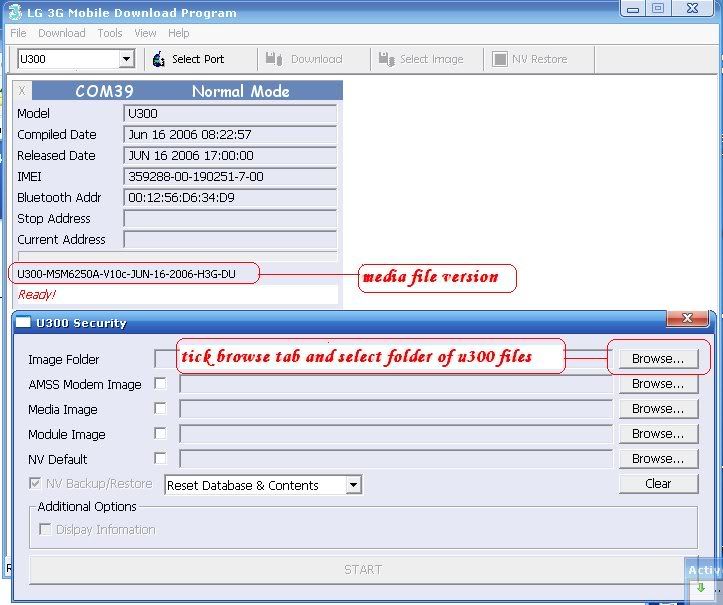This screenshot has height=605, width=723.
Task: Click the Clear button
Action: pyautogui.click(x=658, y=483)
